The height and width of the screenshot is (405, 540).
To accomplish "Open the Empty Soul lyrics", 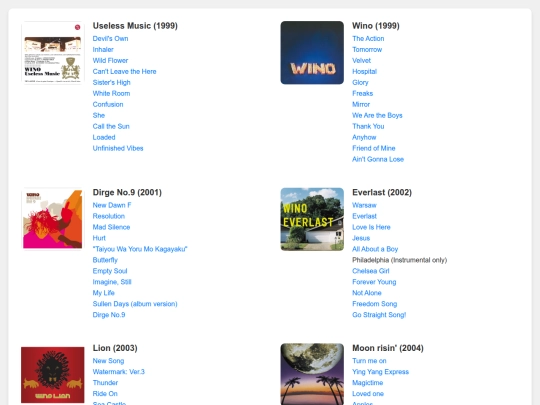I will (x=110, y=271).
